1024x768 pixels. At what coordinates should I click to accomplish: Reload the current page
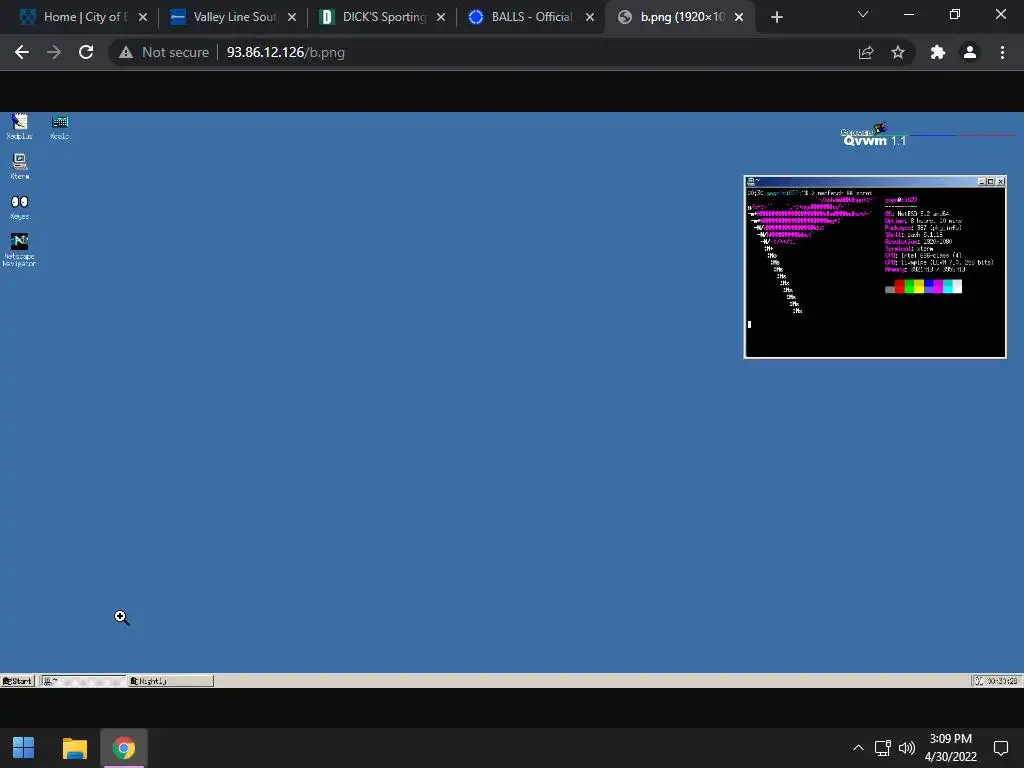coord(86,52)
